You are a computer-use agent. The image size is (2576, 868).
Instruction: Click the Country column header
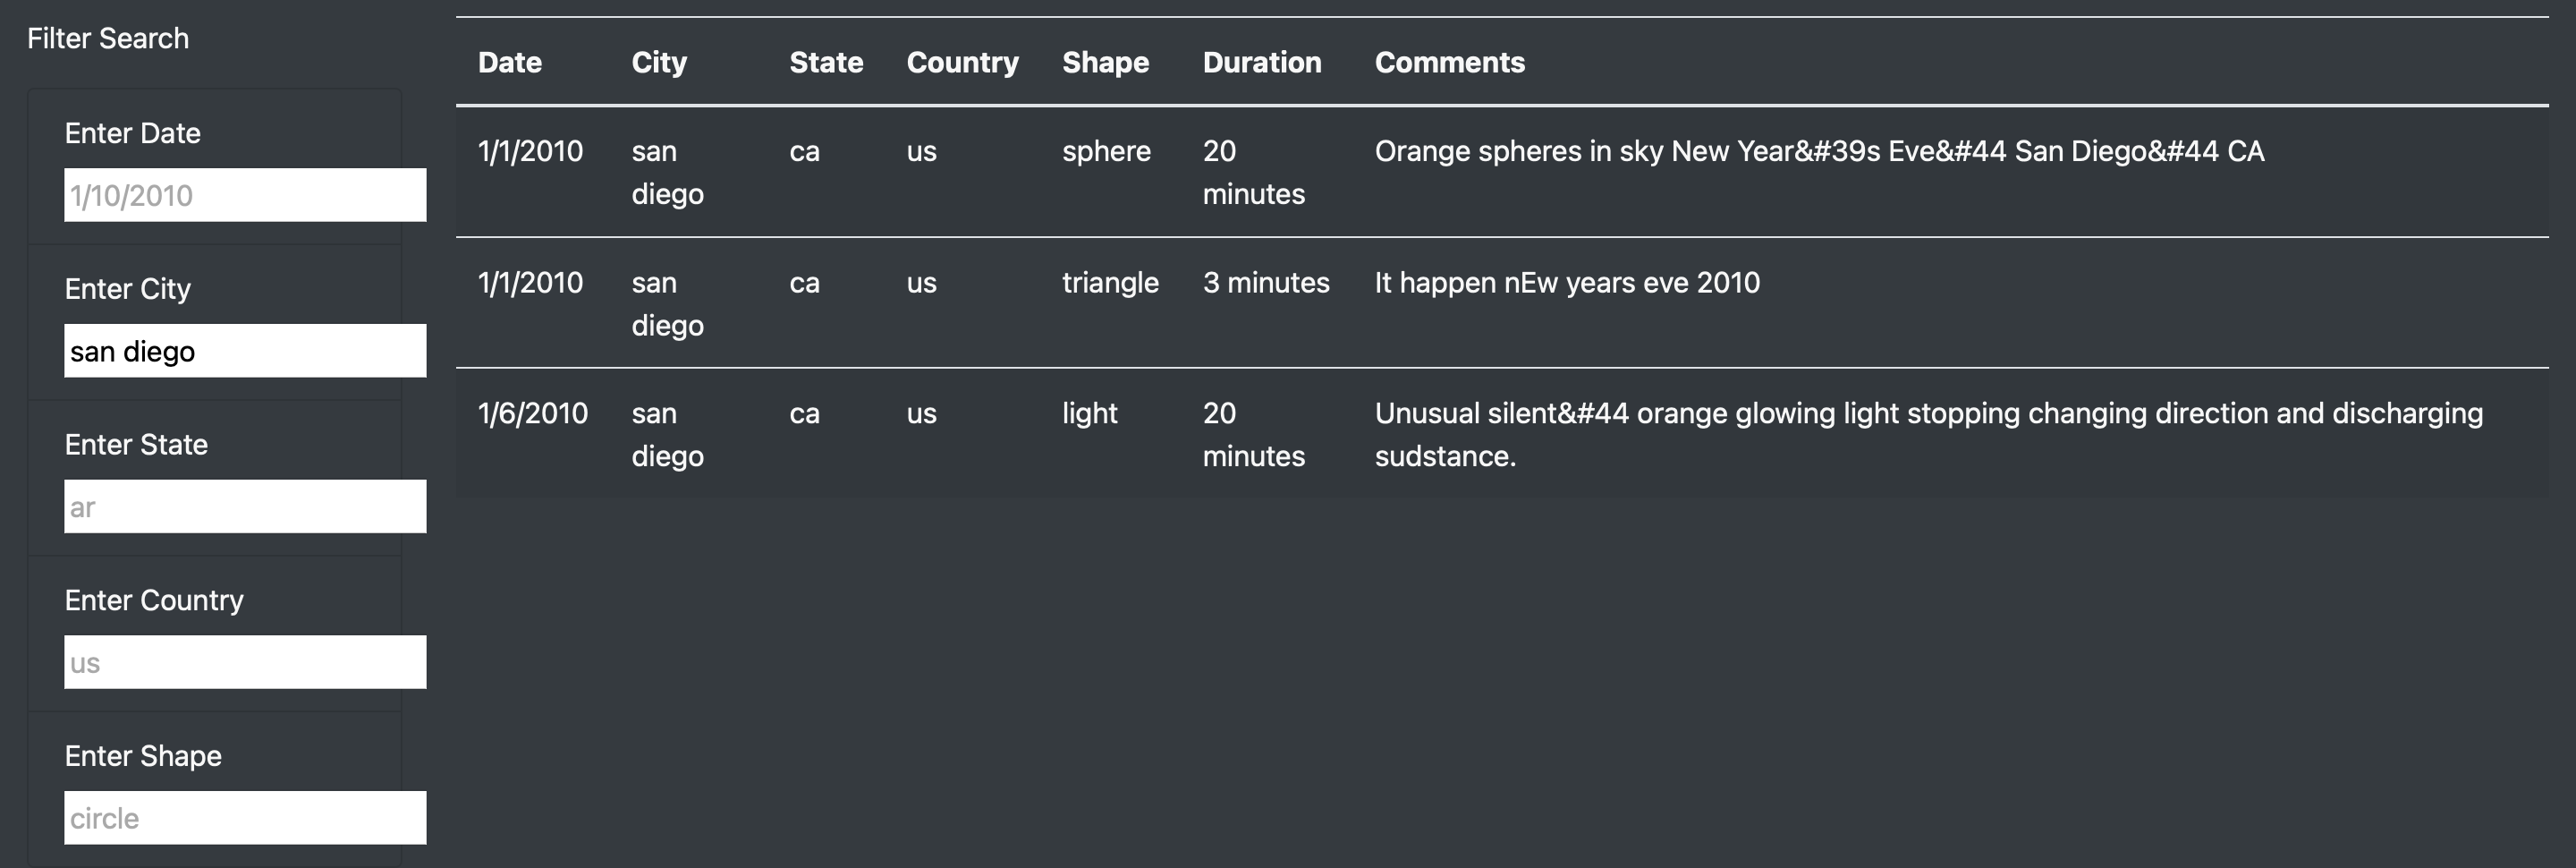click(962, 62)
